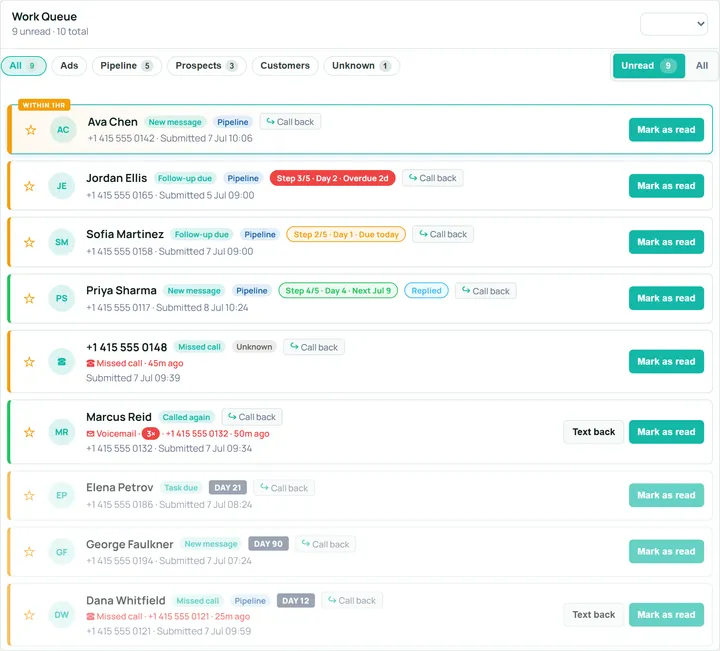Call back Elena Petrov
The image size is (720, 651).
pyautogui.click(x=284, y=488)
